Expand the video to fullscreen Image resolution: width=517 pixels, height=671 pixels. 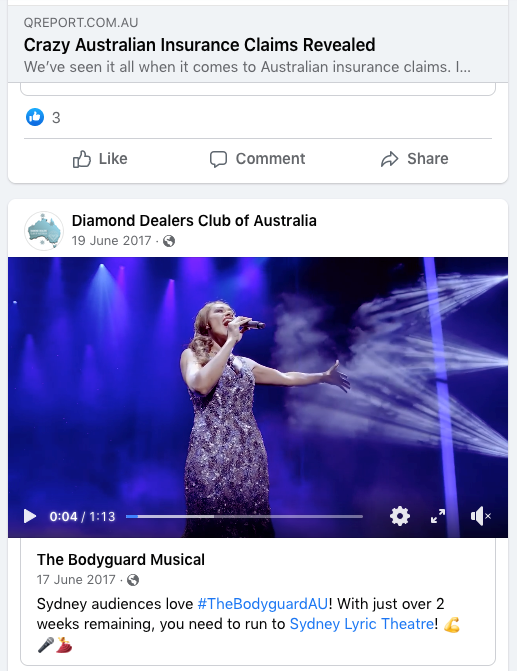pos(438,517)
